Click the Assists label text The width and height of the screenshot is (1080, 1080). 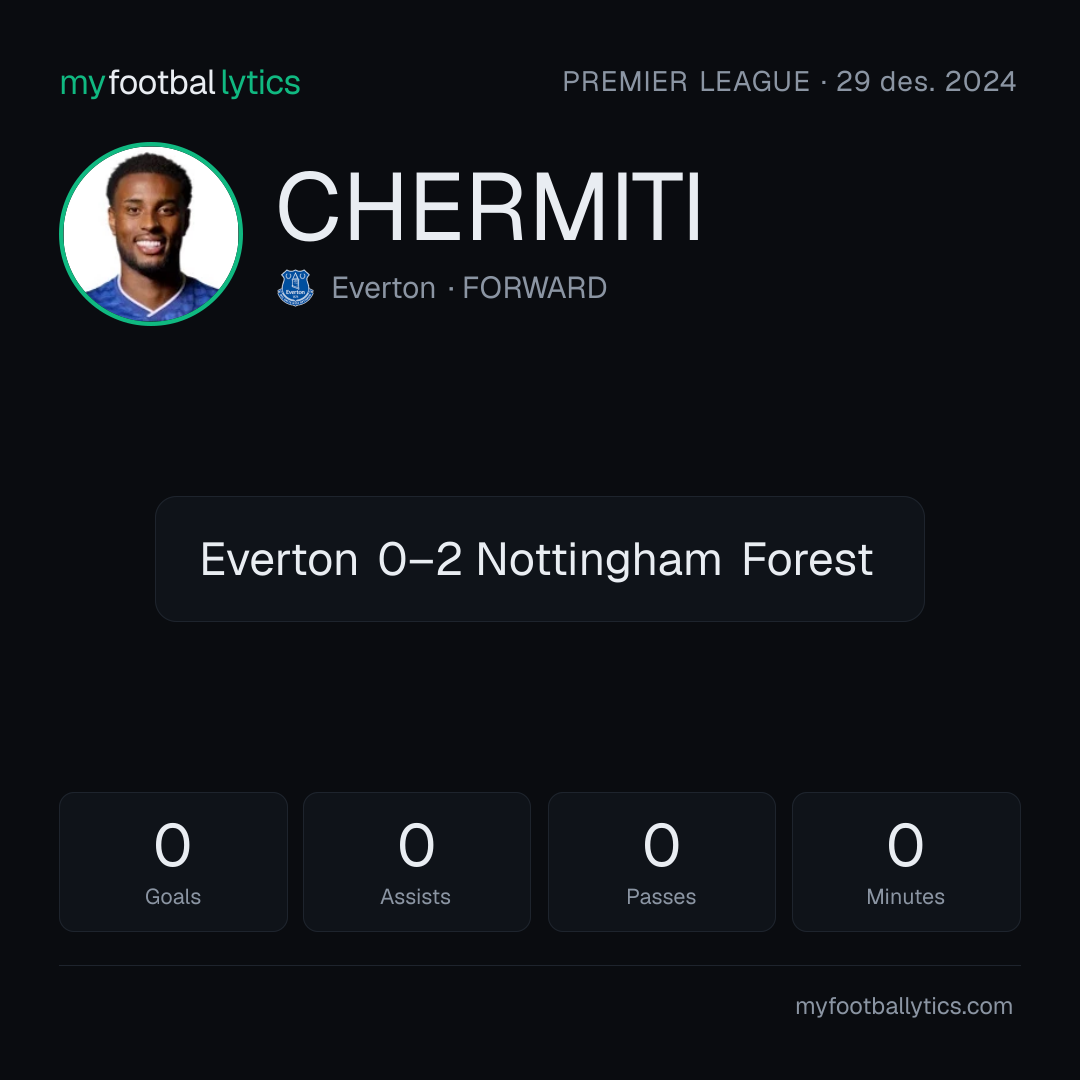pos(415,897)
